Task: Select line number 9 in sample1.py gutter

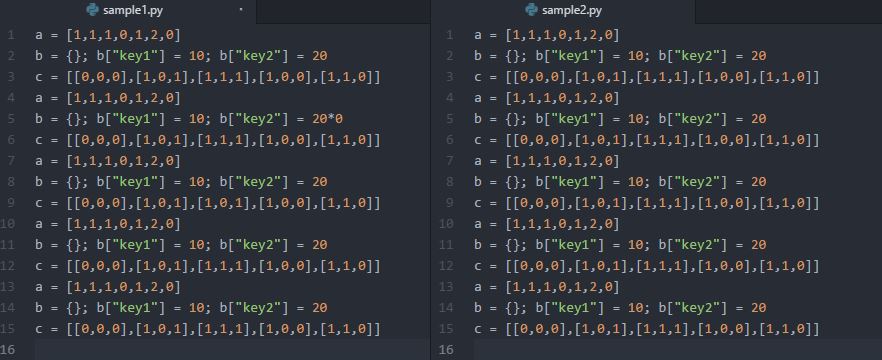Action: tap(12, 202)
